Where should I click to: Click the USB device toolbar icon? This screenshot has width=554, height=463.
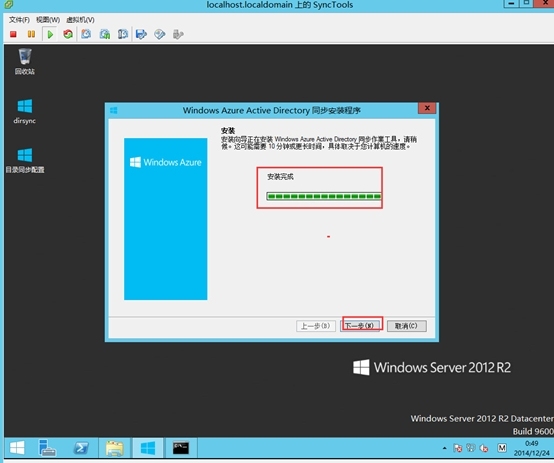click(x=178, y=34)
